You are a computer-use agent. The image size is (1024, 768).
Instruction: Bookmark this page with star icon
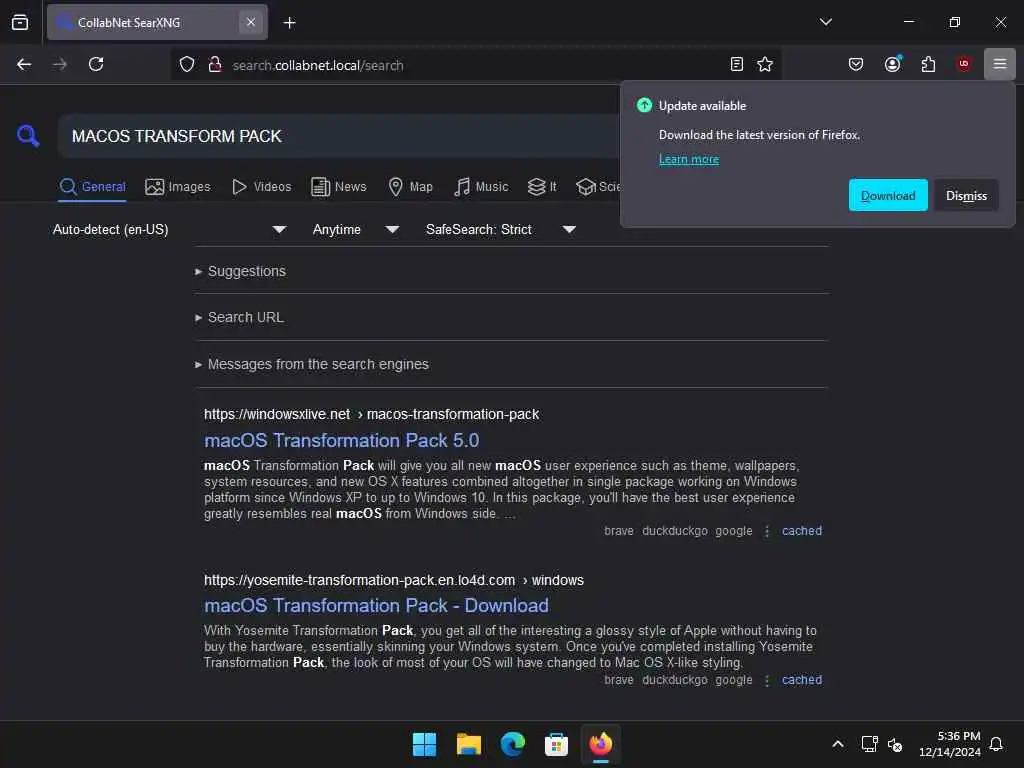[765, 64]
